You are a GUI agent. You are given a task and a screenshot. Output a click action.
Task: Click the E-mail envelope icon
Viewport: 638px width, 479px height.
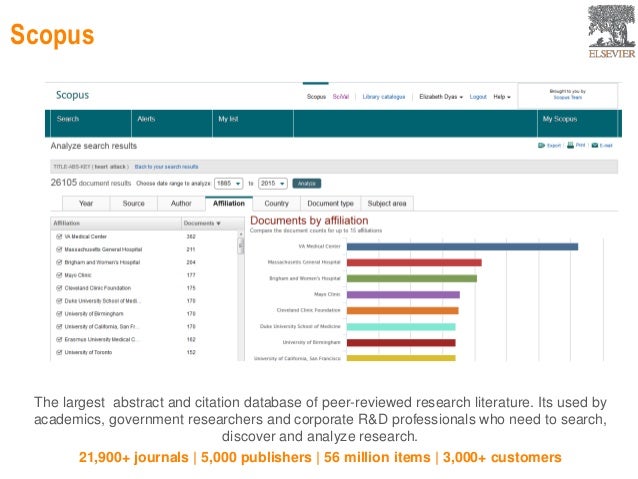(597, 145)
